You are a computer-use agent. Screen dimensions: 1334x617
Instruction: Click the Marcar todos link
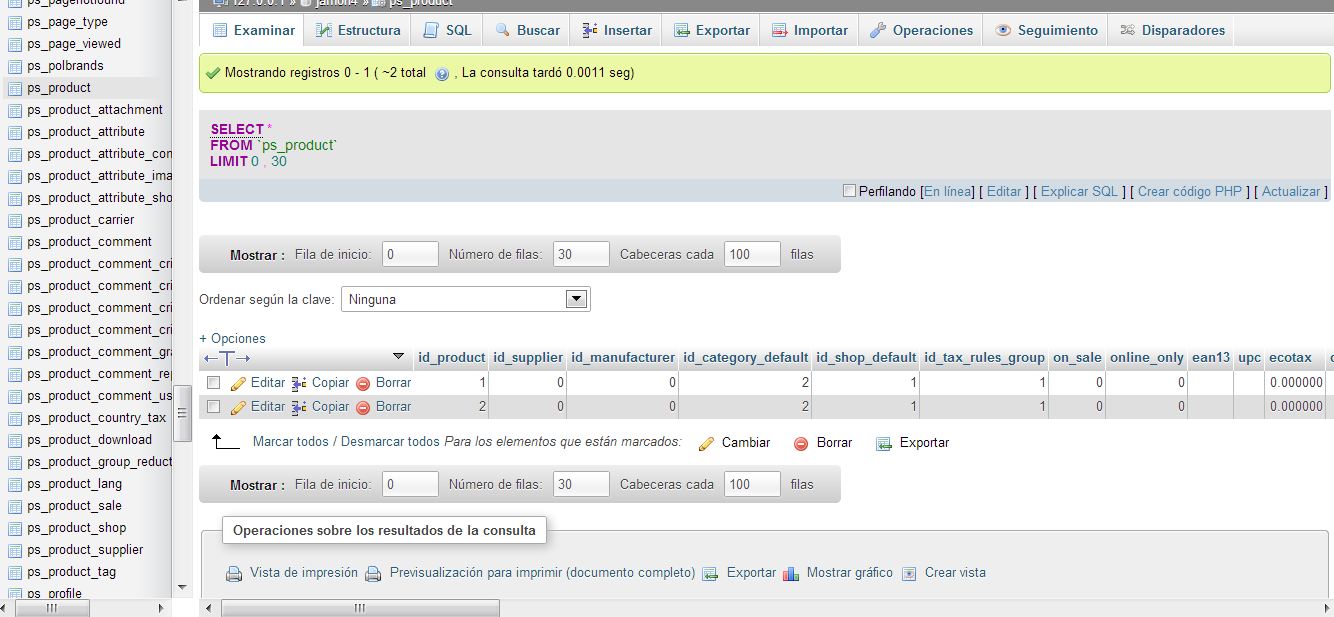coord(291,442)
